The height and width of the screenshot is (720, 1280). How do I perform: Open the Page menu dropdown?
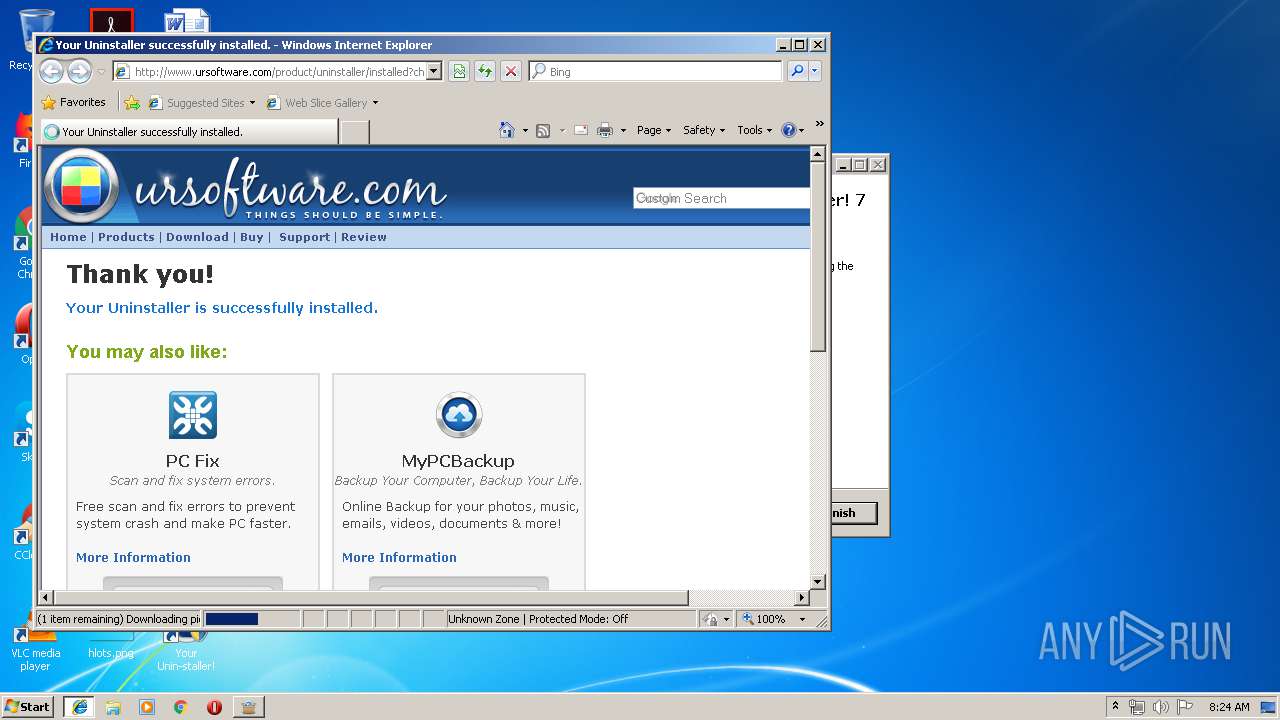pos(654,130)
